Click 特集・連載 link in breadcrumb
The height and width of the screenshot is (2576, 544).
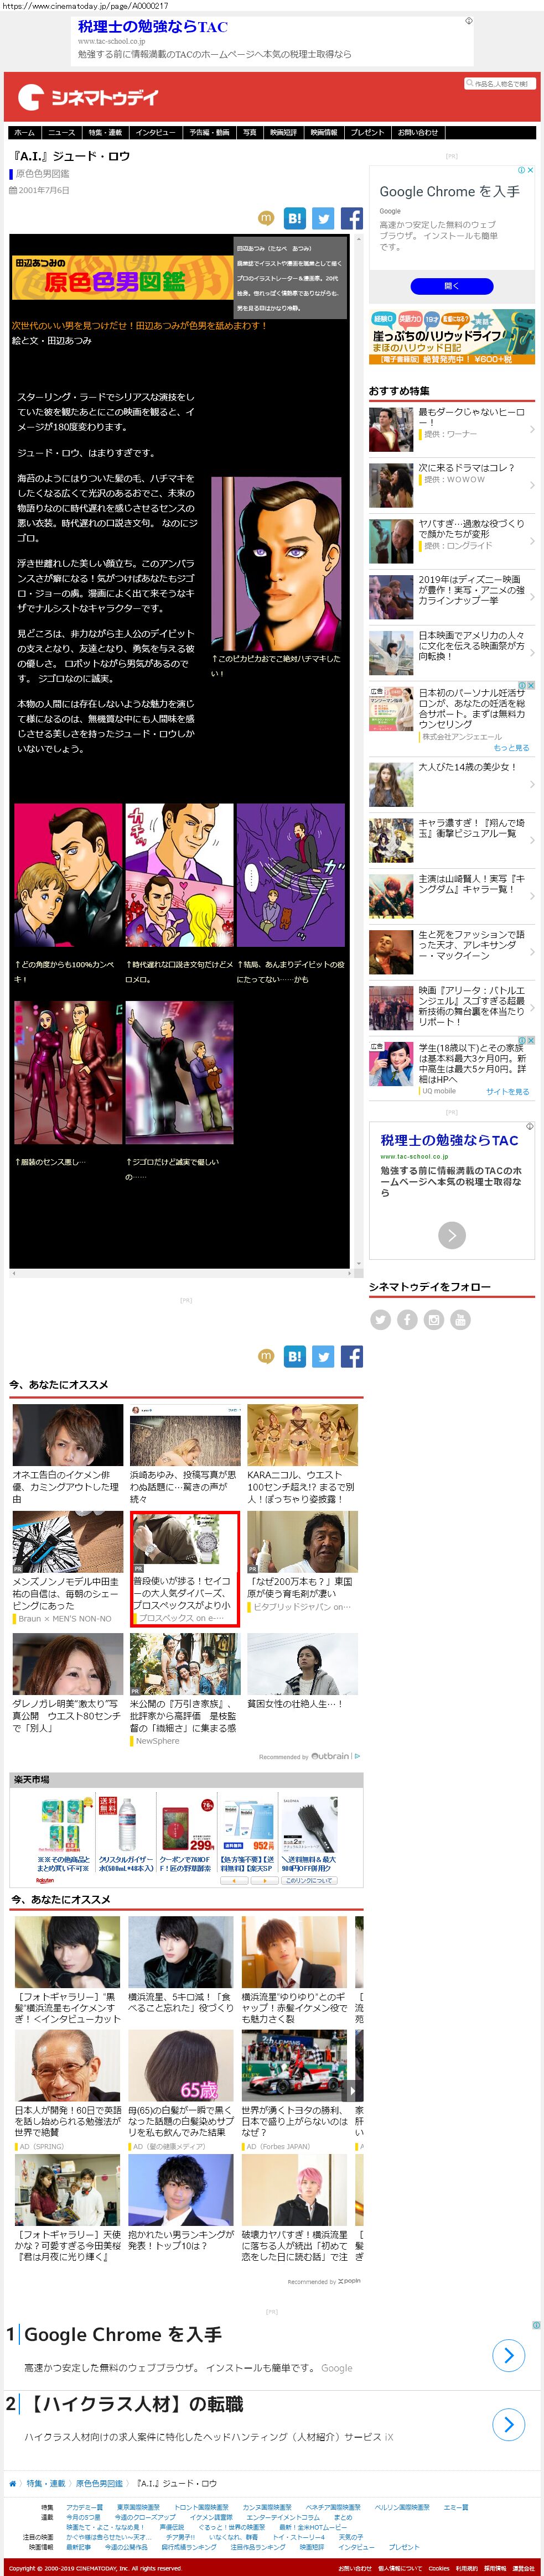pyautogui.click(x=45, y=2483)
